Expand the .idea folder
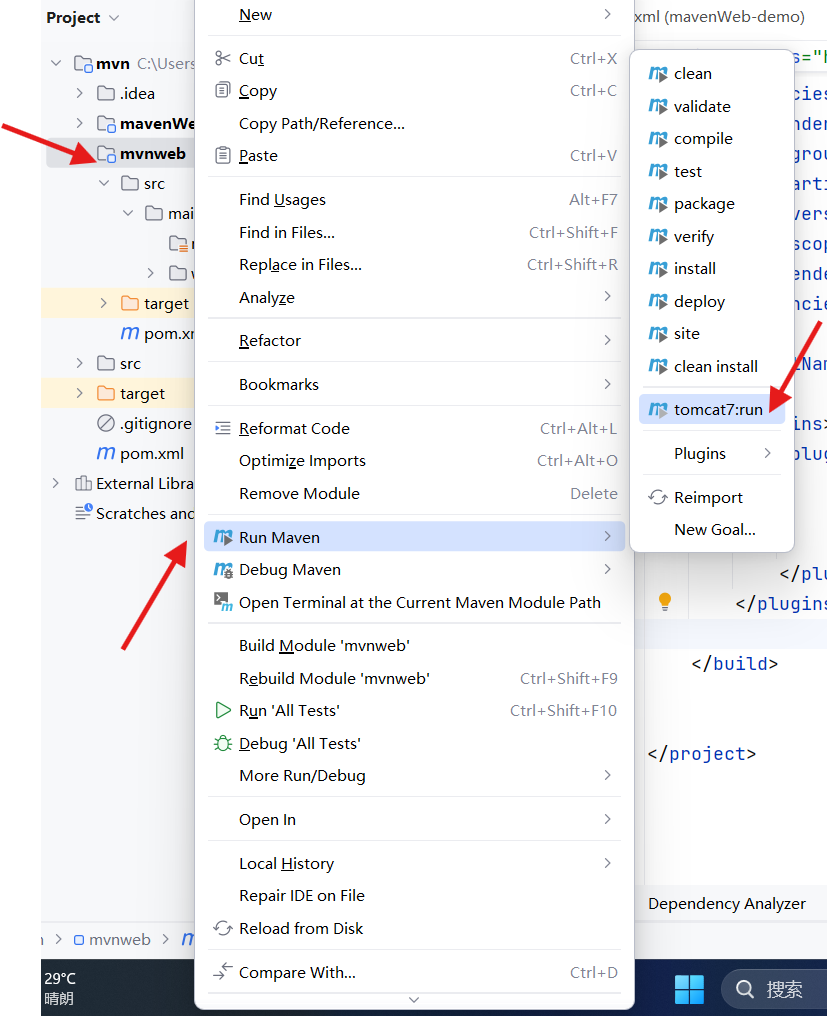Screen dimensions: 827x1016 pos(79,93)
